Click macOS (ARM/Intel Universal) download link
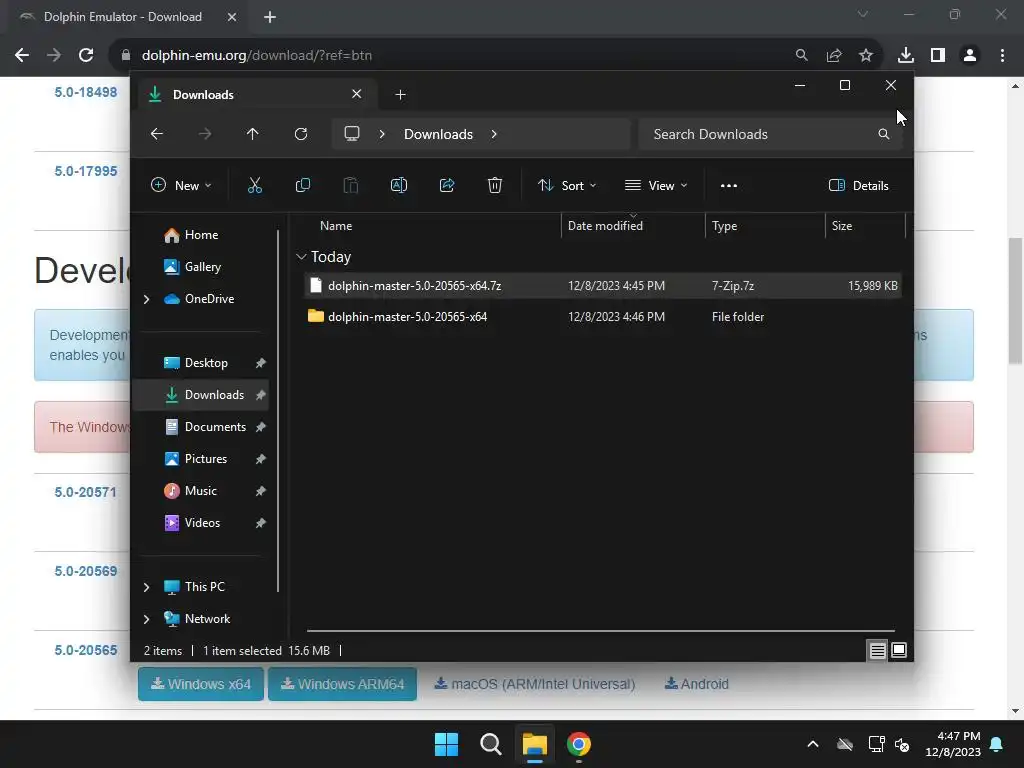1024x768 pixels. [535, 684]
